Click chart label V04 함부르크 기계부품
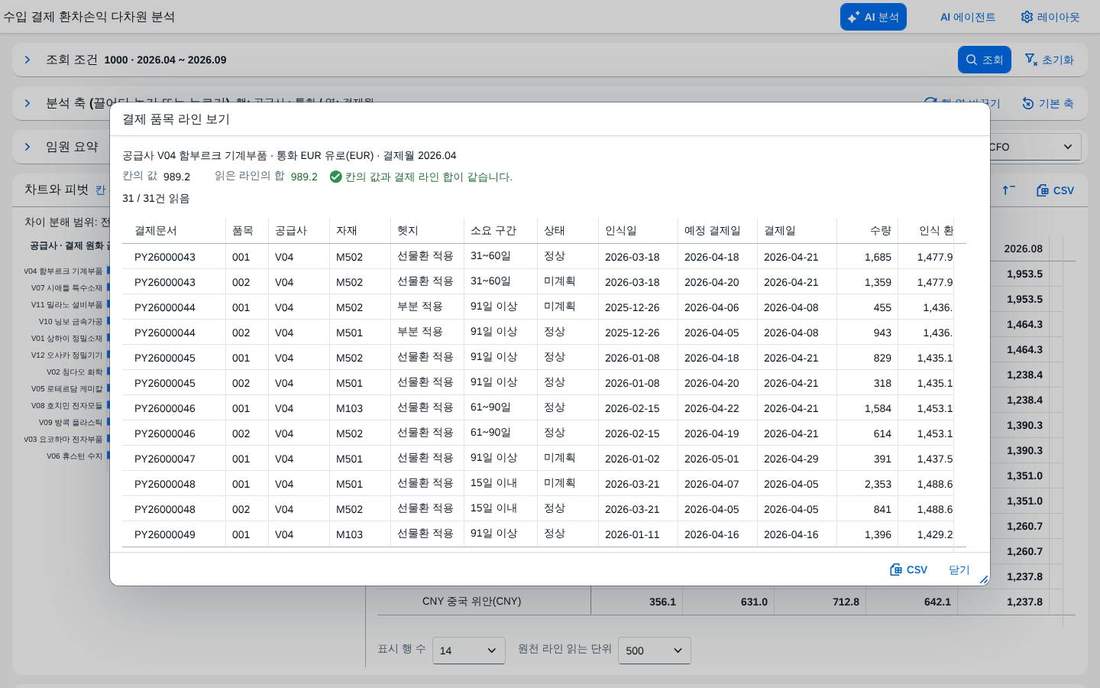Image resolution: width=1100 pixels, height=688 pixels. click(62, 271)
